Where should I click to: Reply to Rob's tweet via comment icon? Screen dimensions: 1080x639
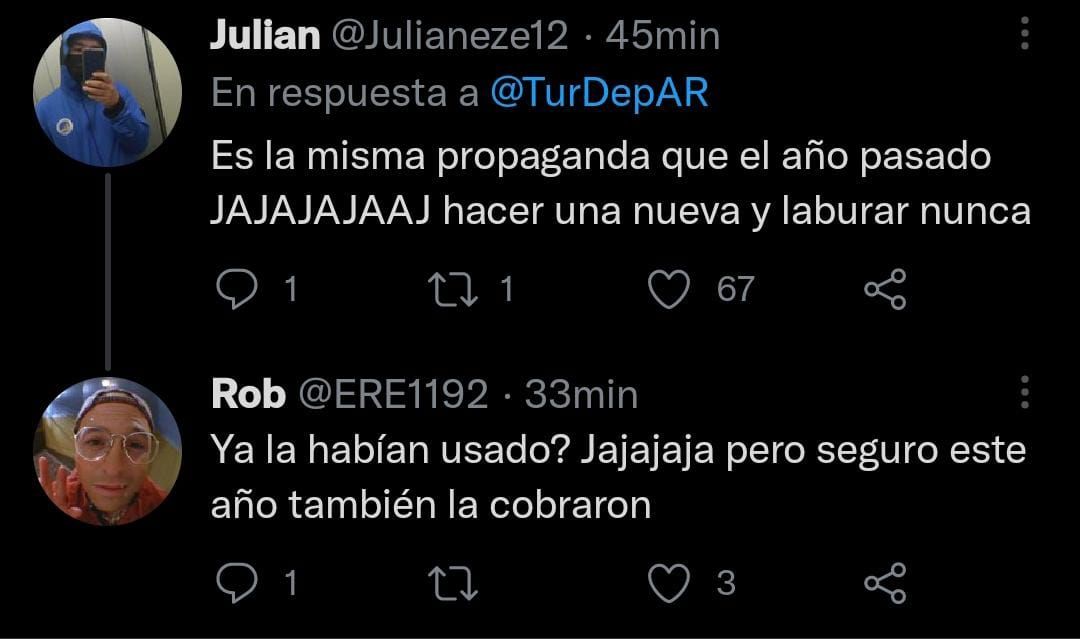point(236,583)
